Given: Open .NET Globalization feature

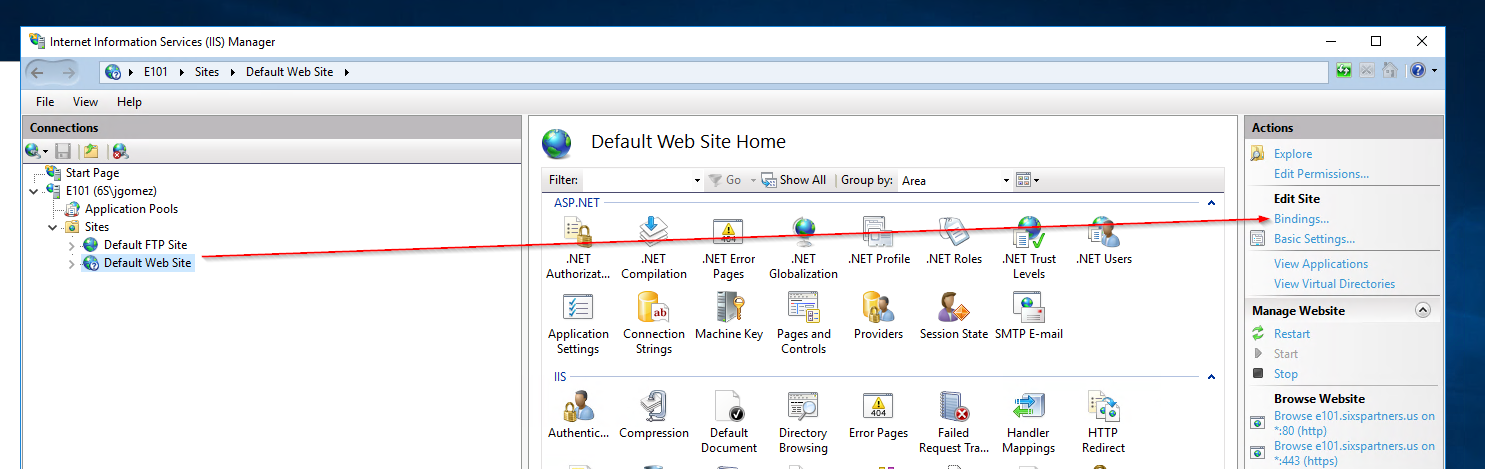Looking at the screenshot, I should click(803, 248).
